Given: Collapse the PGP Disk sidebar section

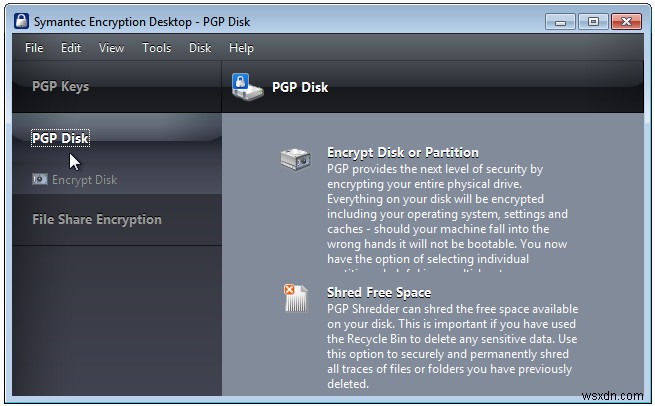Looking at the screenshot, I should (x=60, y=138).
